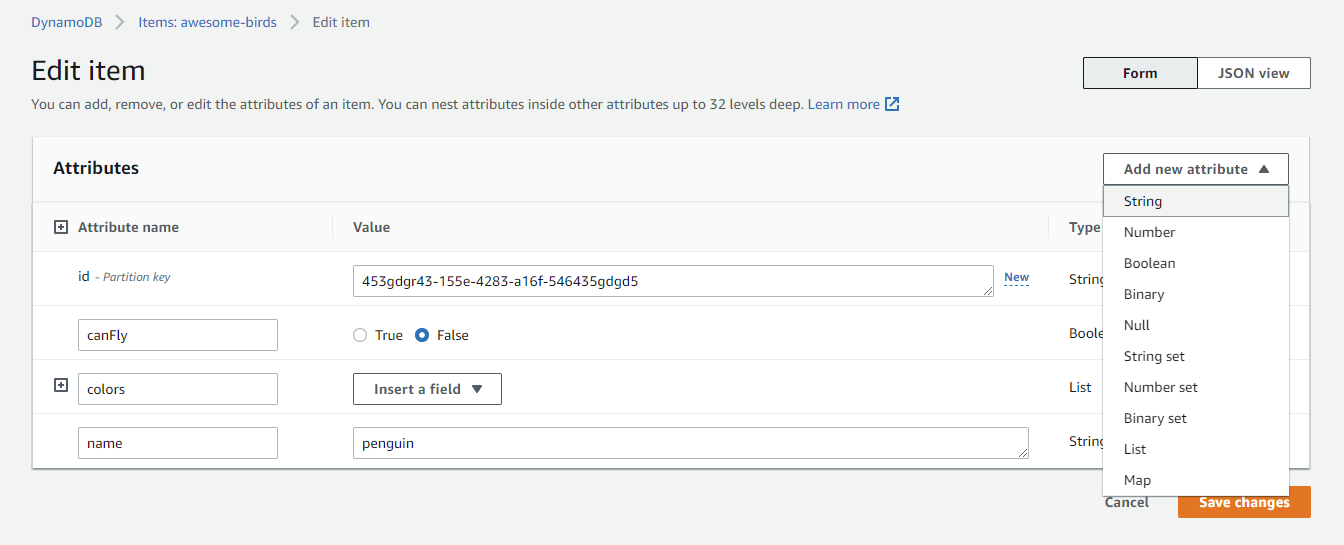This screenshot has width=1344, height=545.
Task: Collapse the Add new attribute dropdown
Action: [1195, 169]
